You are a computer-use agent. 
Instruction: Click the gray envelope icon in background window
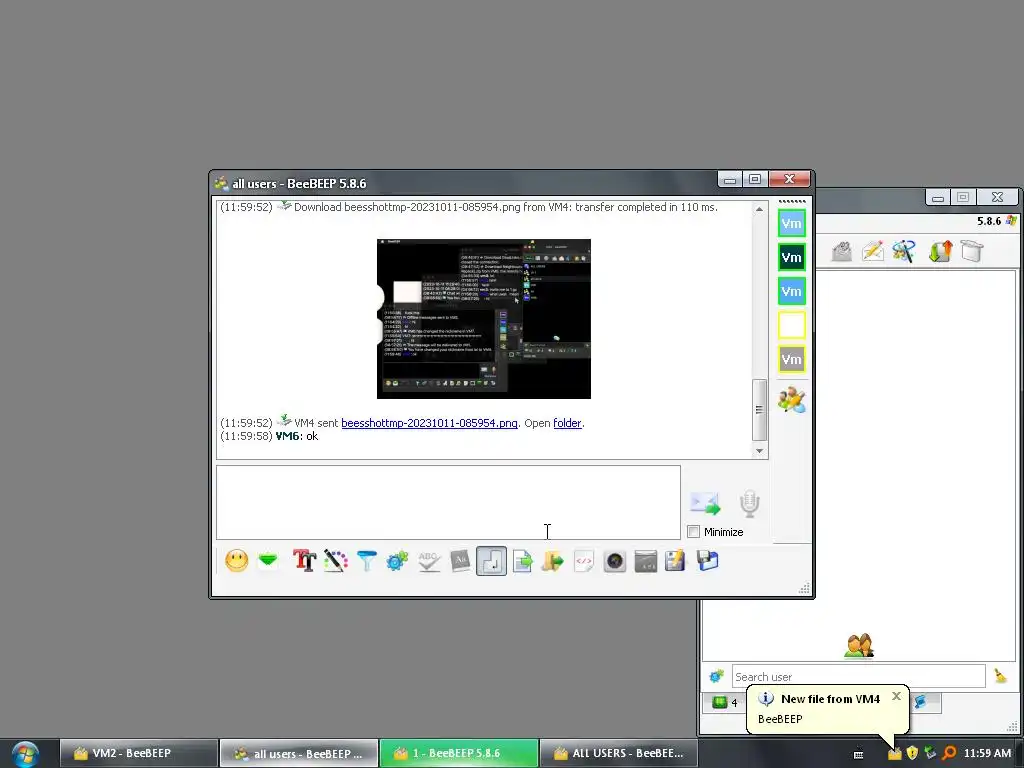tap(842, 251)
